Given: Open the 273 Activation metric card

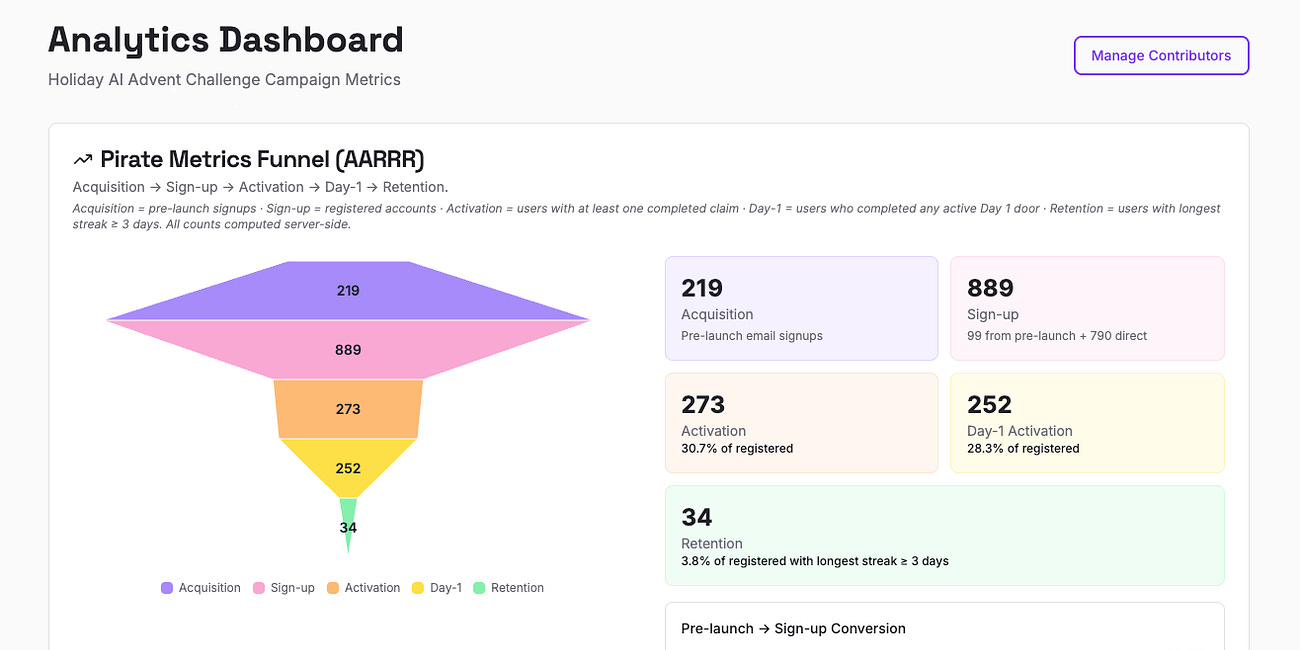Looking at the screenshot, I should [801, 423].
